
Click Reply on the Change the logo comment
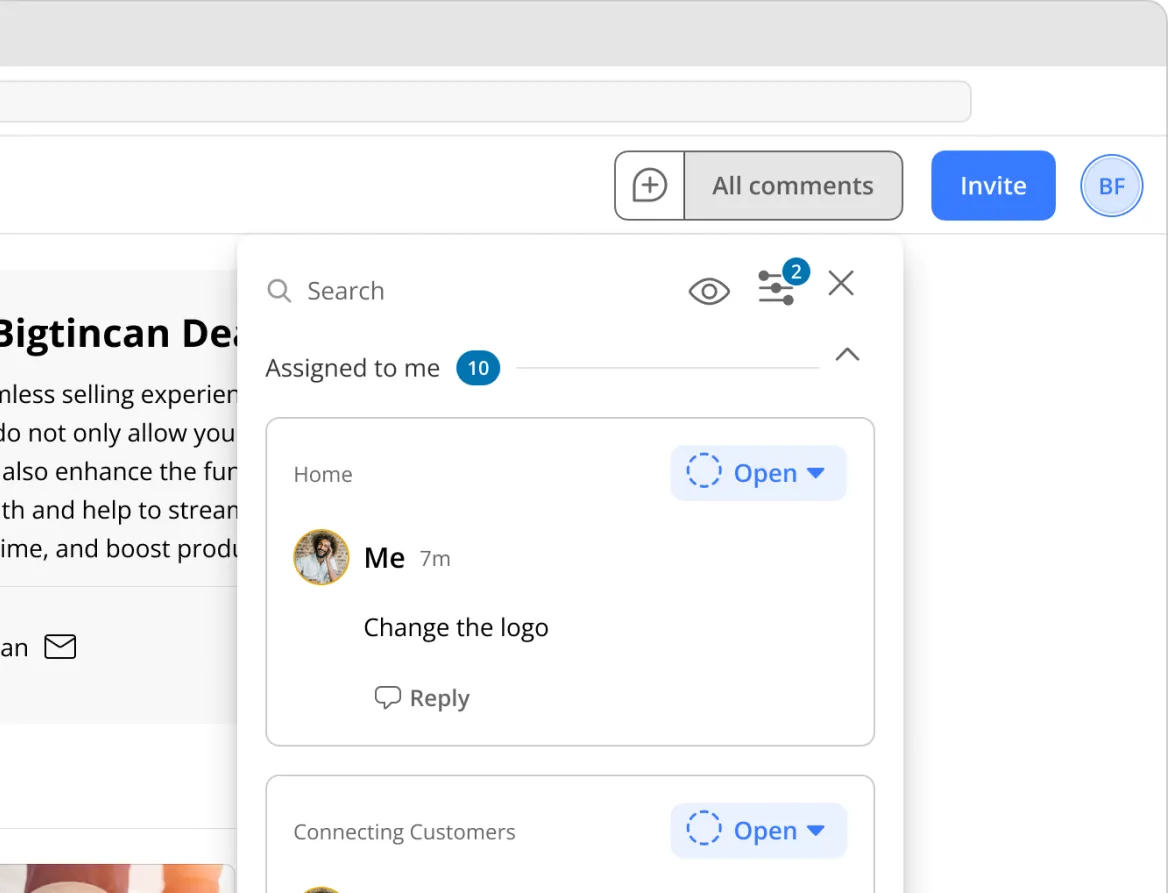[422, 698]
